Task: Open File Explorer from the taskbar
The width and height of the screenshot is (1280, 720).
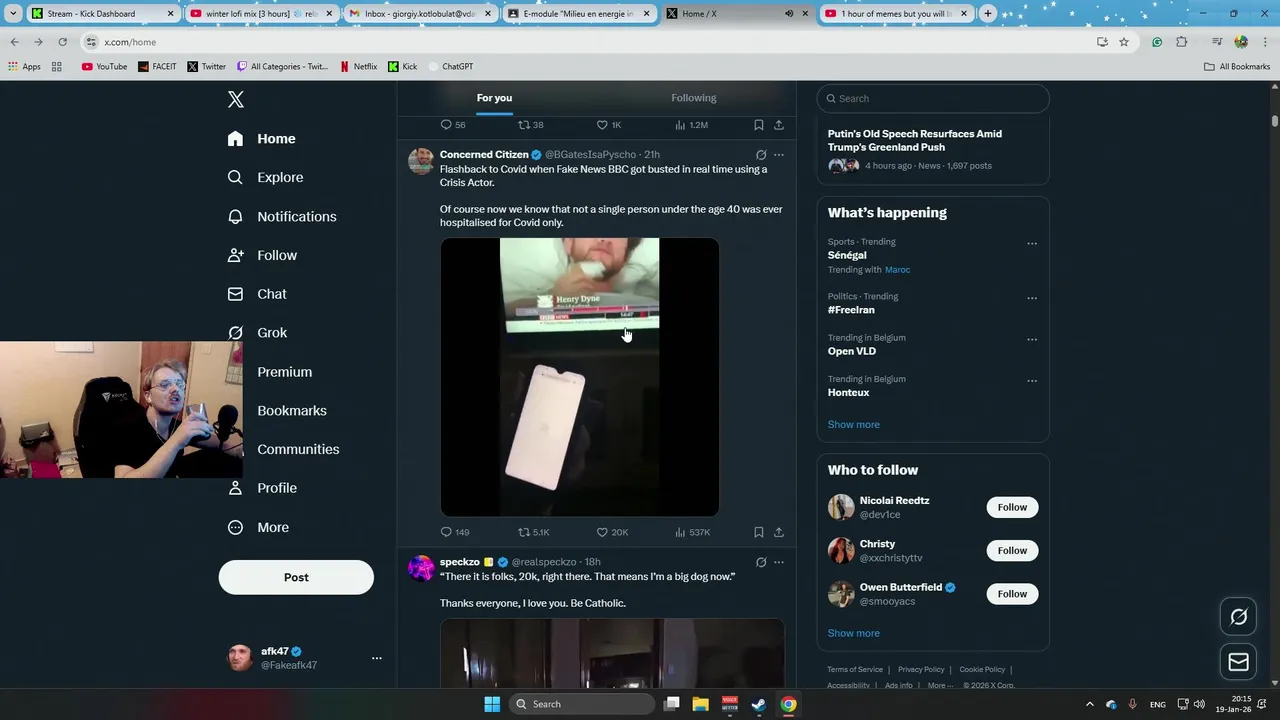Action: click(x=701, y=704)
